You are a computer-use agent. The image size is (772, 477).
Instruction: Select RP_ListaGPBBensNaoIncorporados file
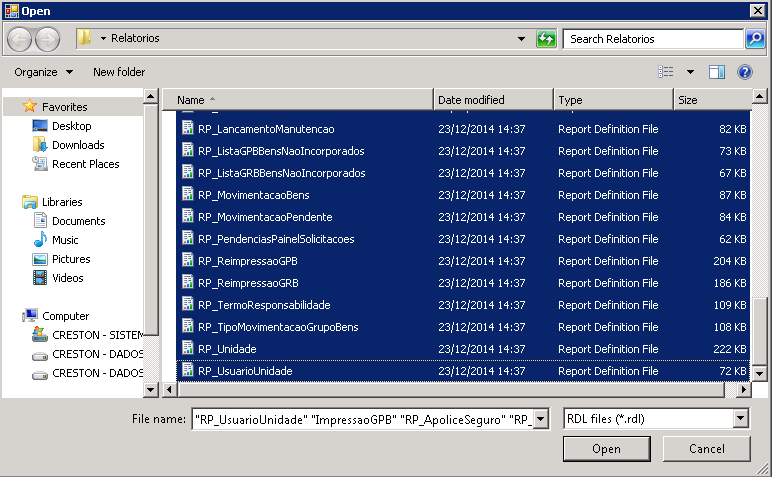(x=281, y=151)
